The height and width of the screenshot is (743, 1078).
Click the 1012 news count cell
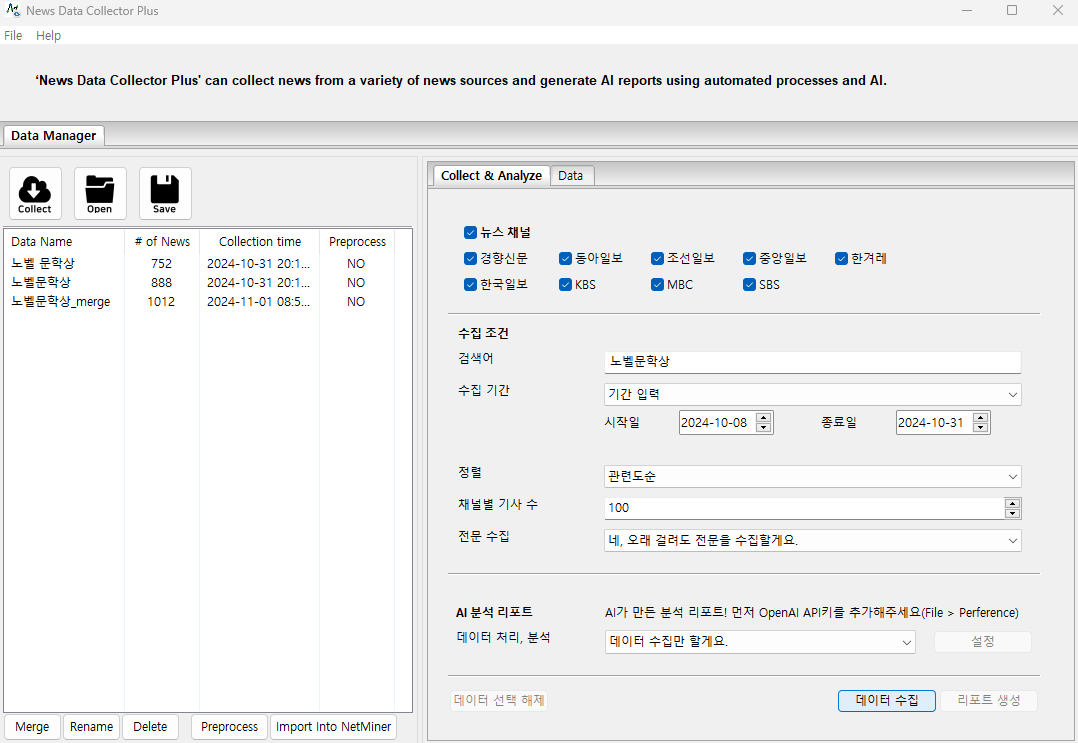pyautogui.click(x=162, y=302)
